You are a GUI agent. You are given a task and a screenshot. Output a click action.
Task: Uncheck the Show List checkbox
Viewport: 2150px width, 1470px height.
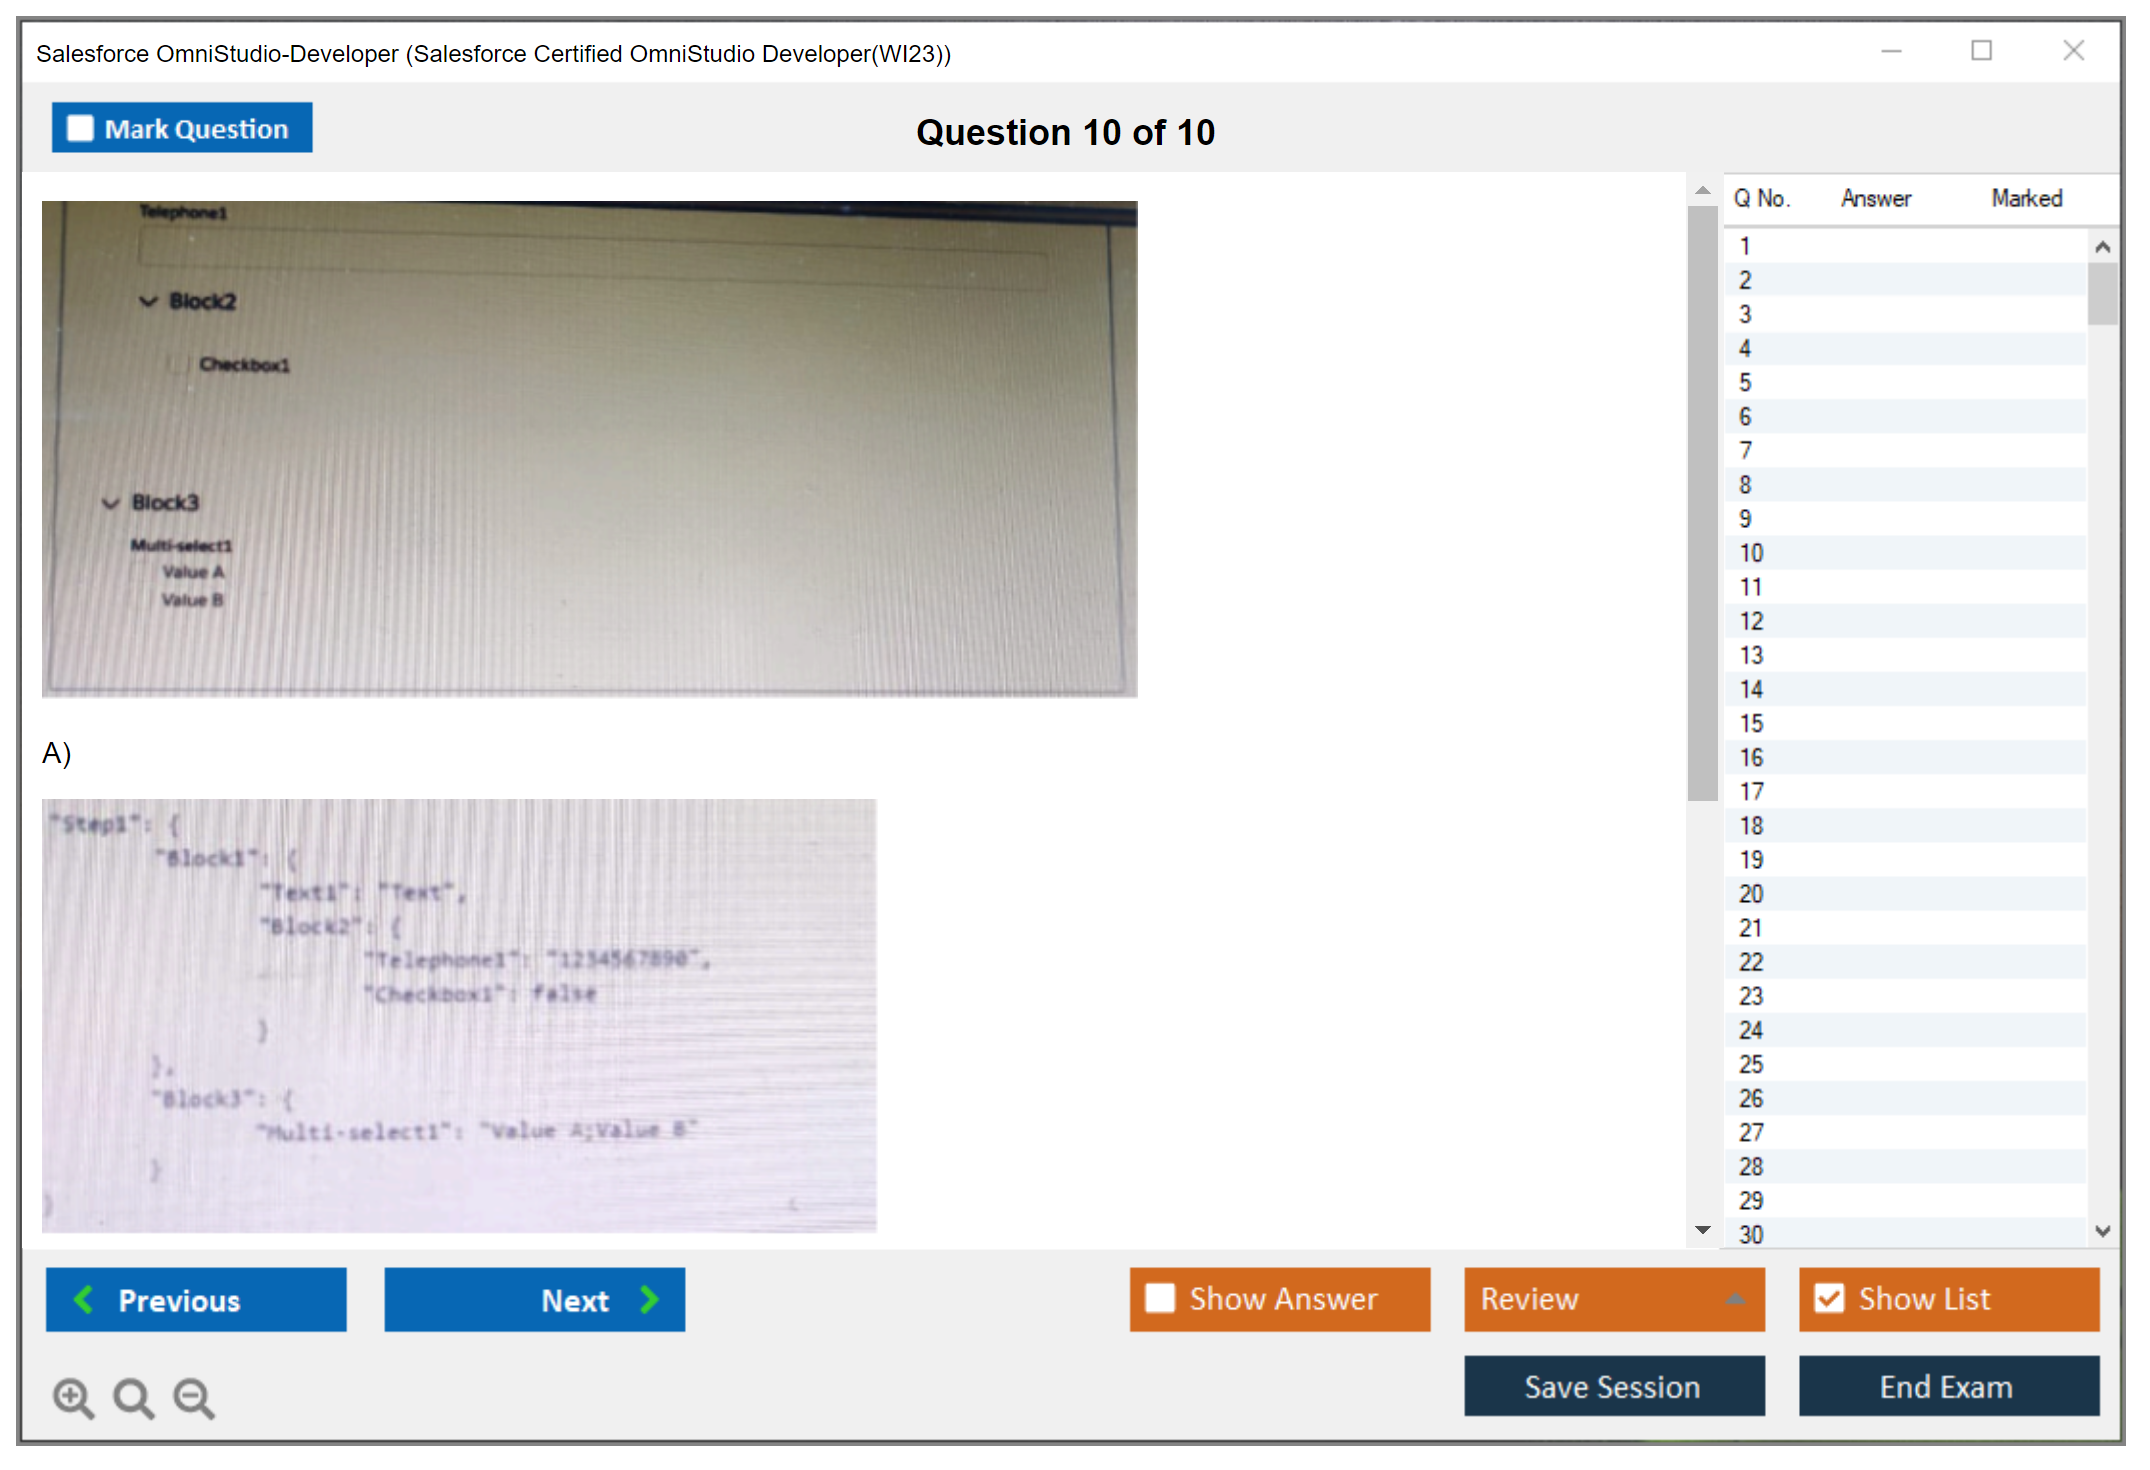point(1829,1298)
